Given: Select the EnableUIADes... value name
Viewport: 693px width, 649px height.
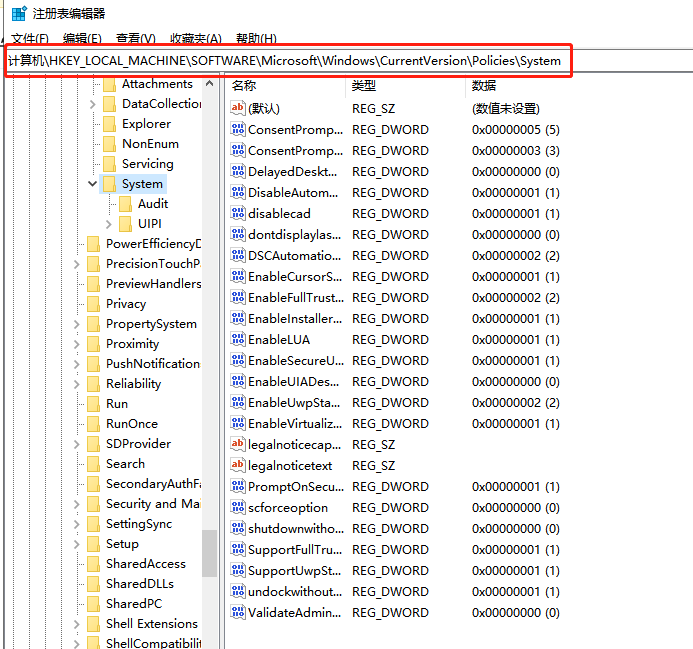Looking at the screenshot, I should (x=293, y=382).
